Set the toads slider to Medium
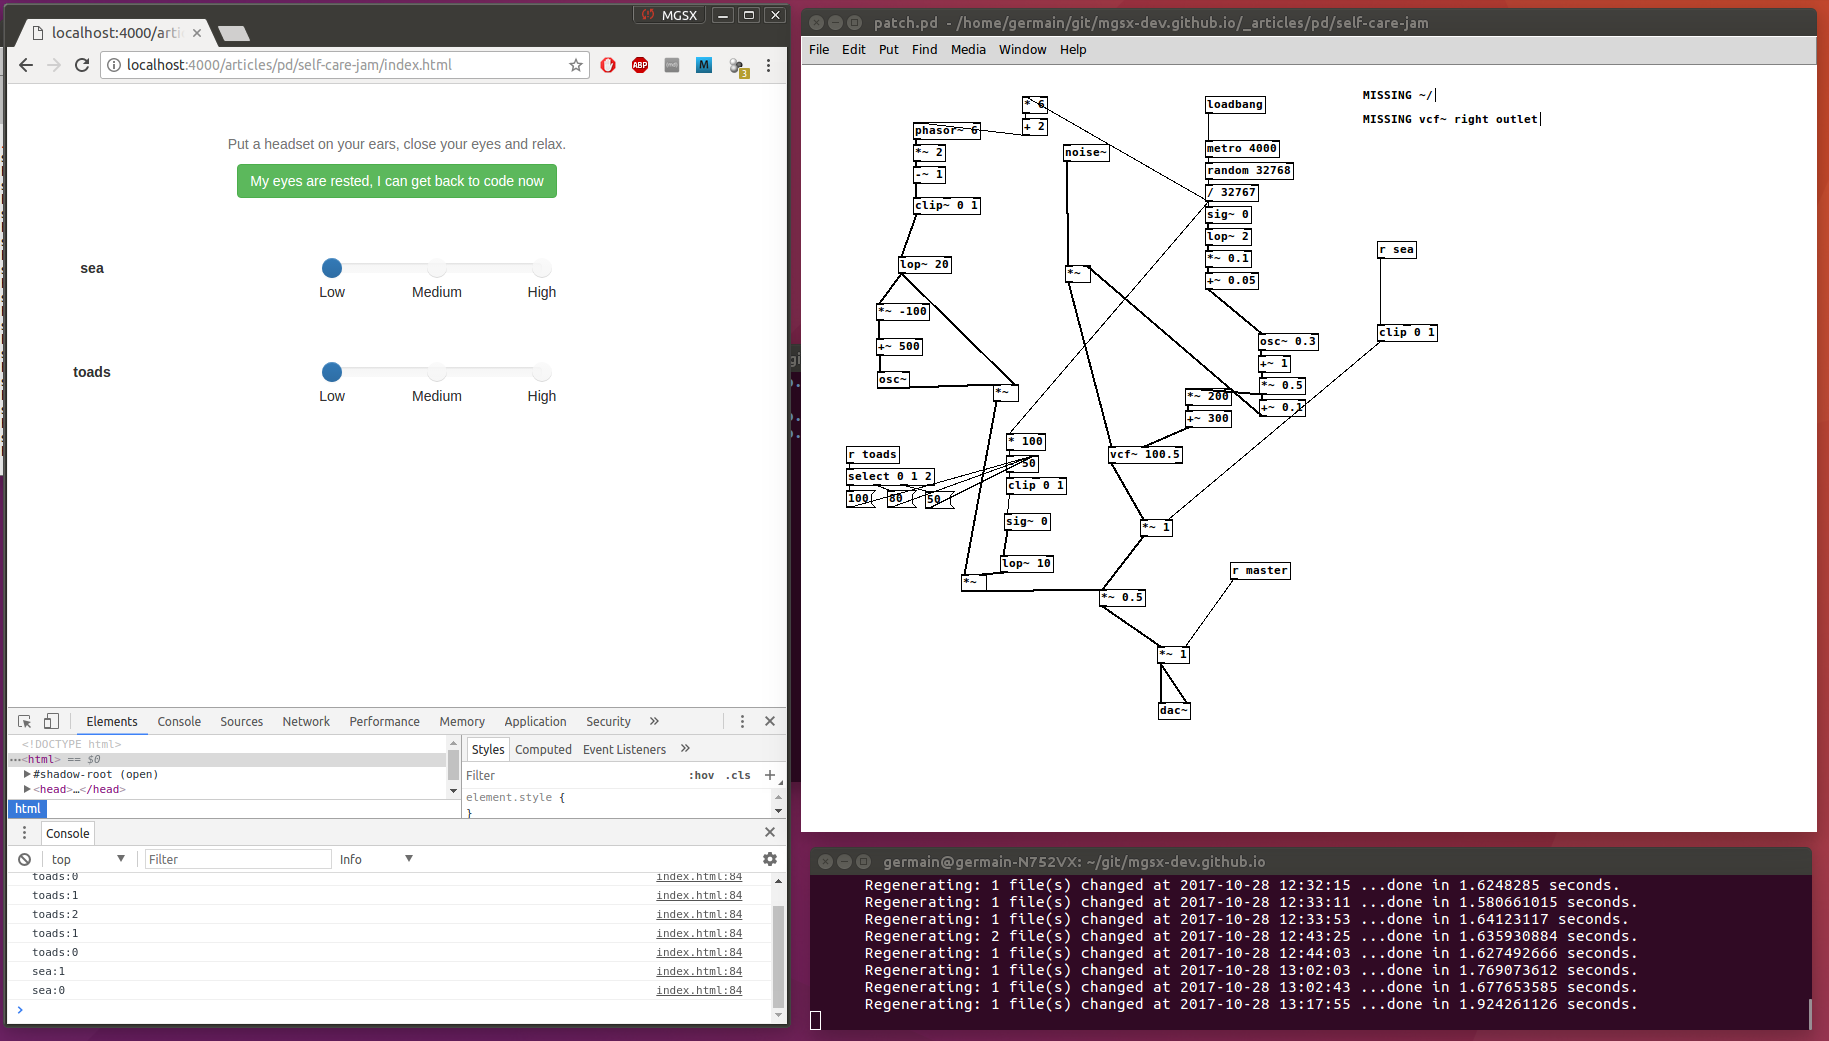1829x1041 pixels. [437, 372]
